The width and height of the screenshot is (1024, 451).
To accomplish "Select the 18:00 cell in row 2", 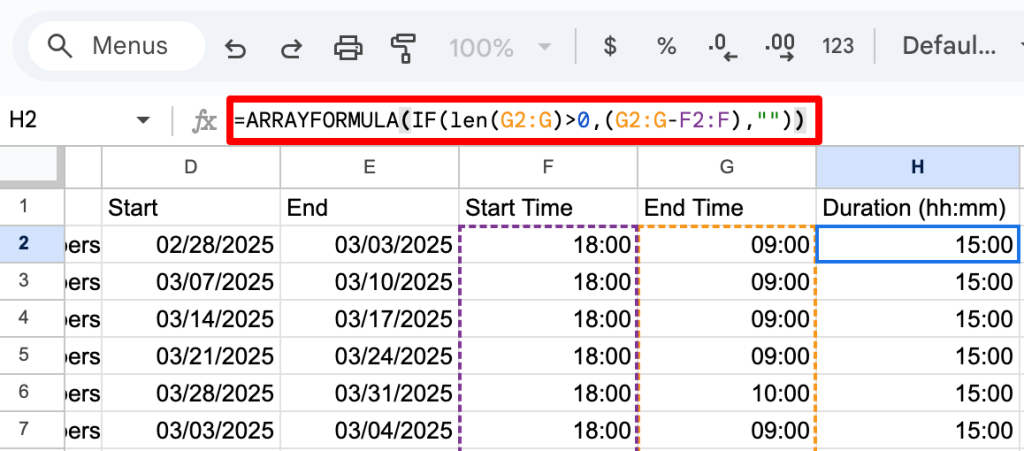I will click(548, 245).
